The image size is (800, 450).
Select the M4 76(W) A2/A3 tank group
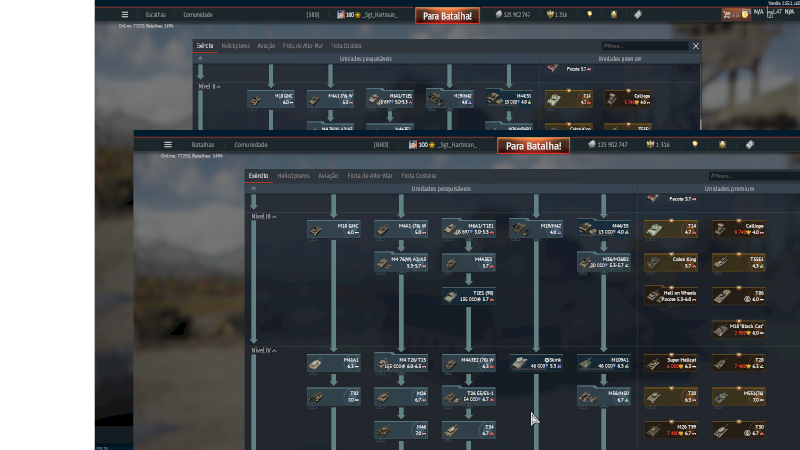coord(401,263)
